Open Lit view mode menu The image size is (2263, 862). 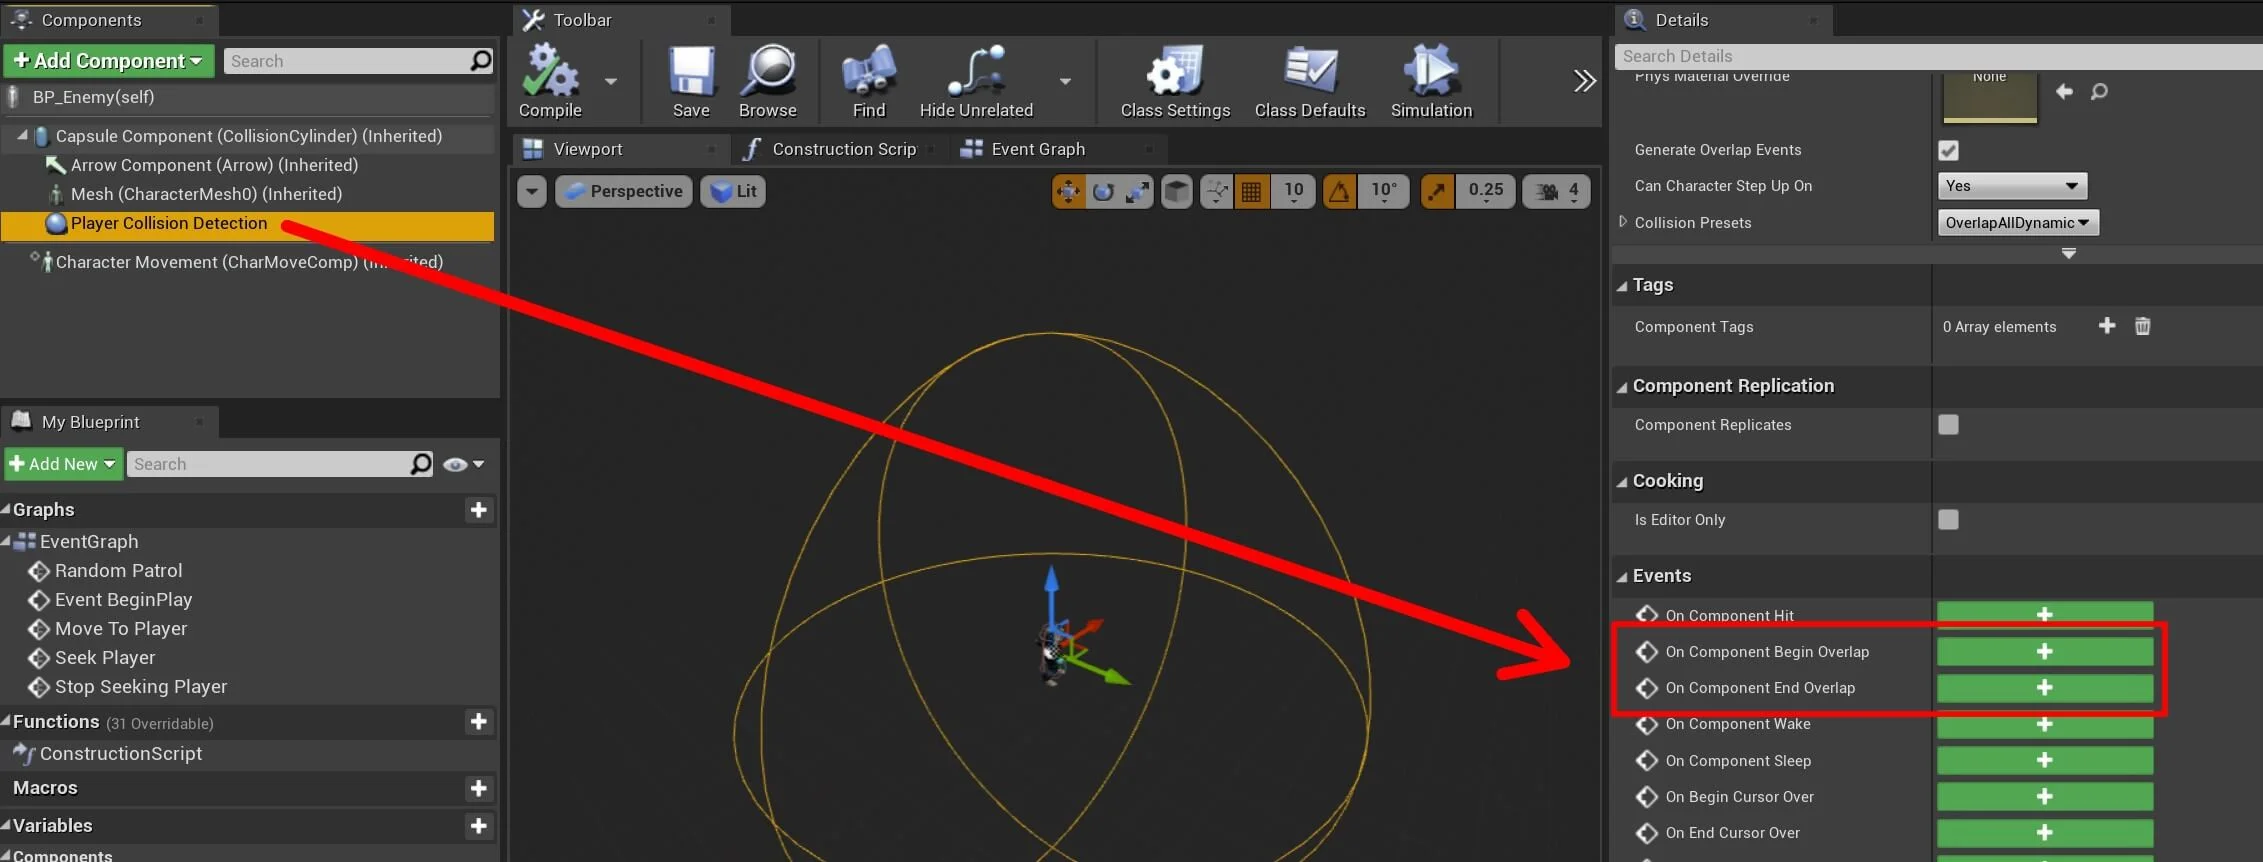point(733,191)
